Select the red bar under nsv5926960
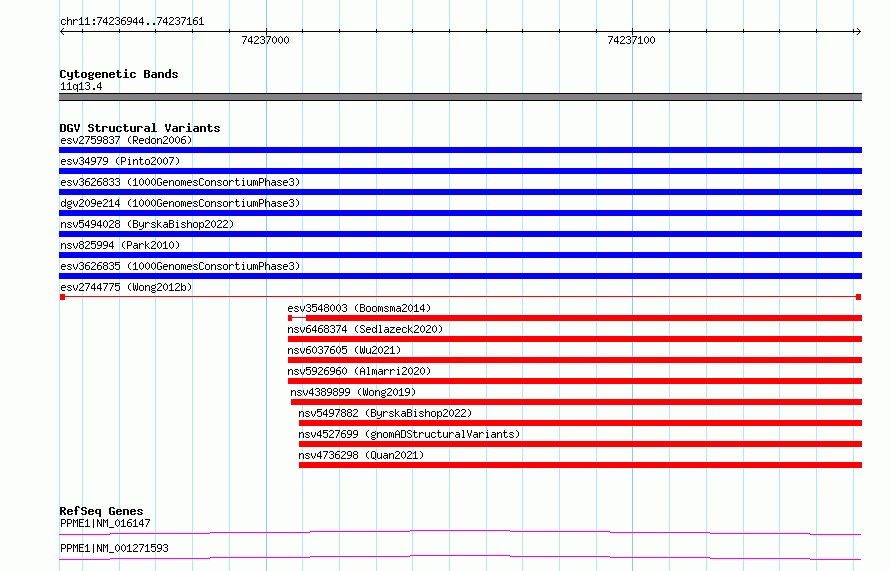Viewport: 890px width, 571px height. (x=575, y=381)
